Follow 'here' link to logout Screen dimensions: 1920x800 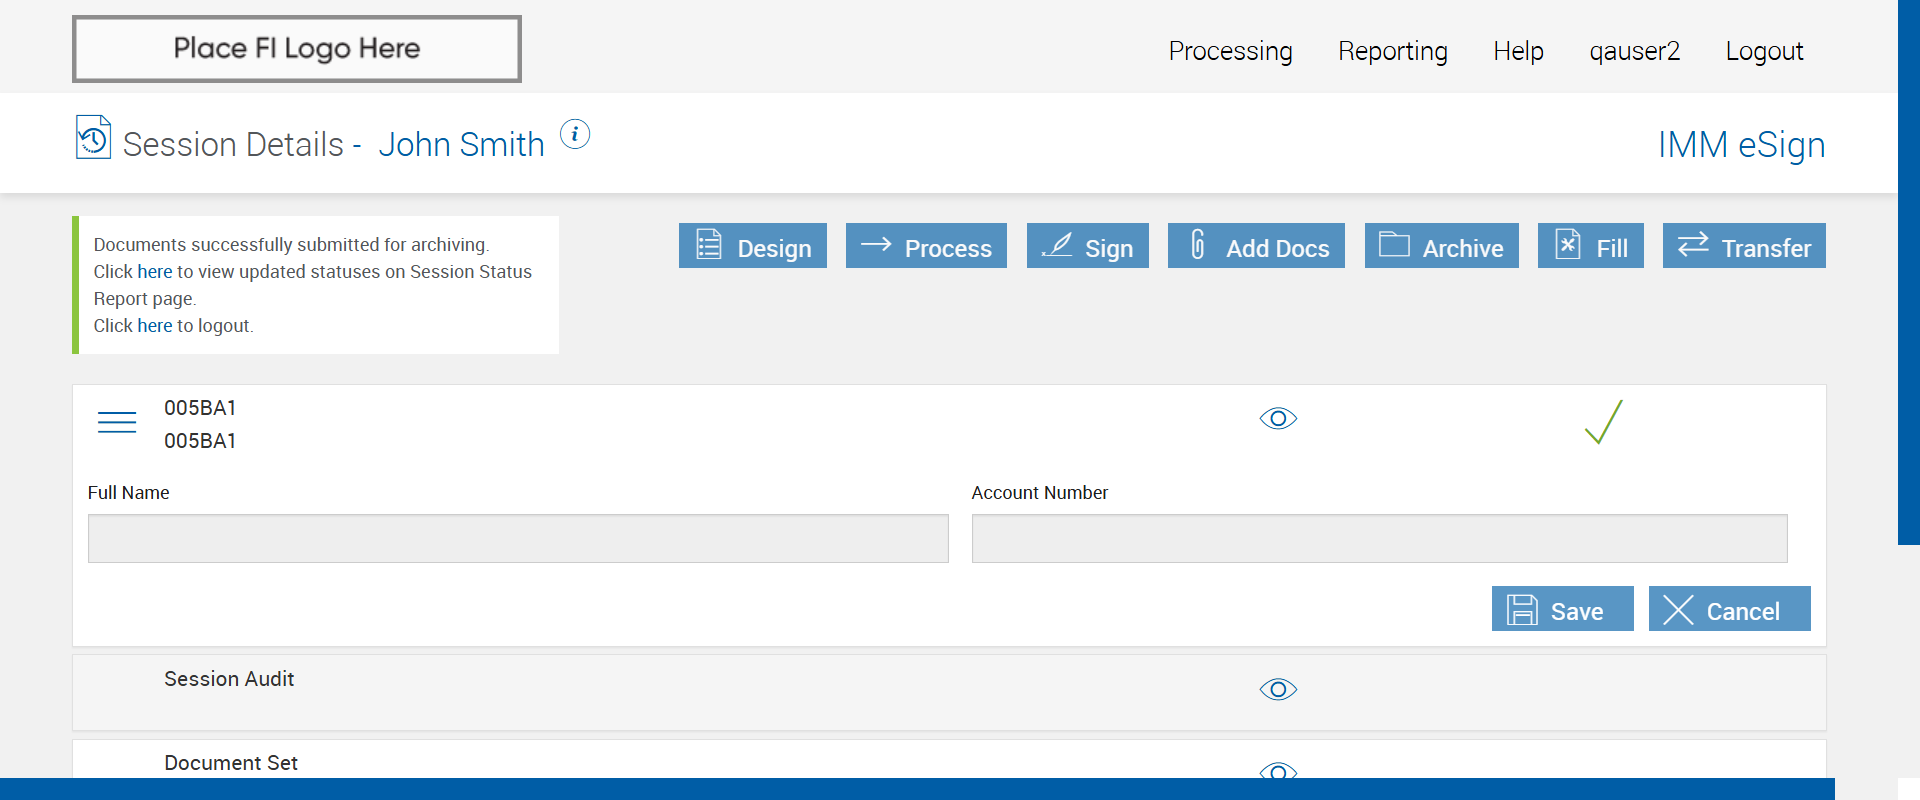point(155,326)
